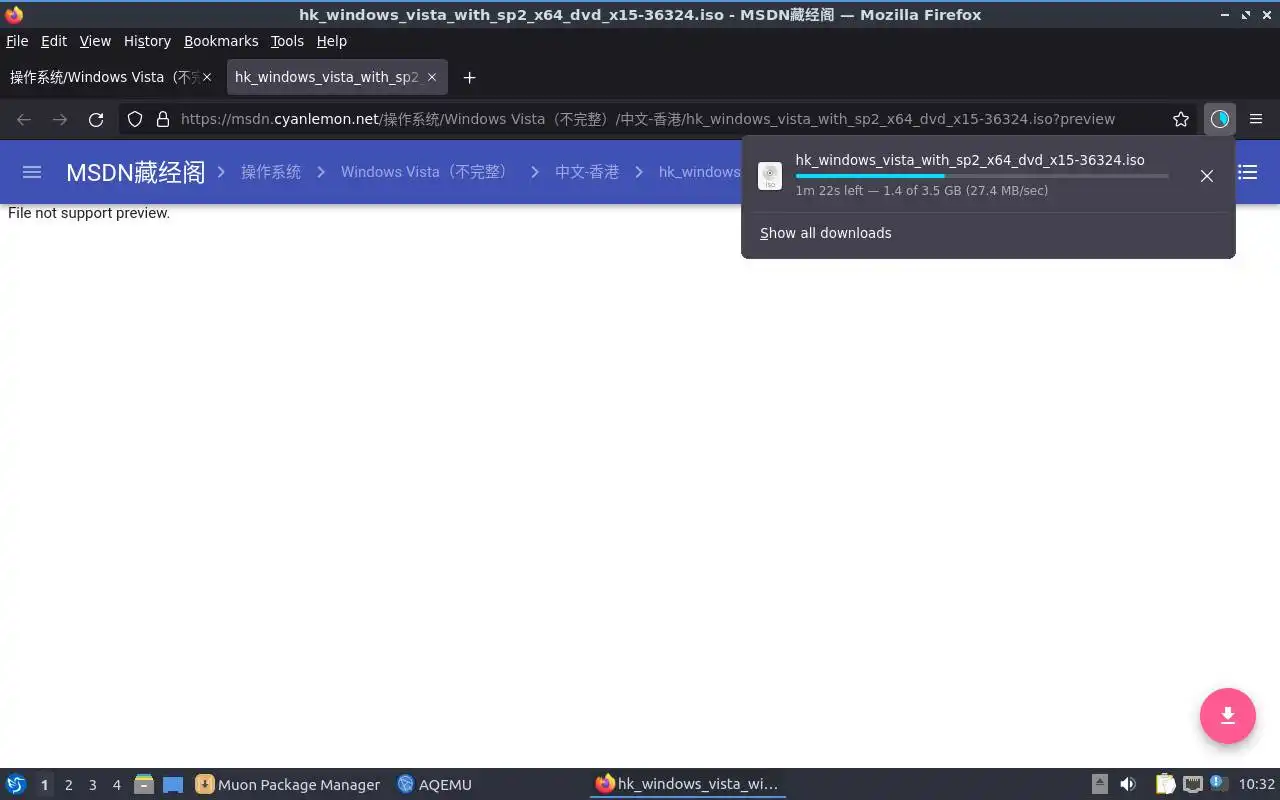The width and height of the screenshot is (1280, 800).
Task: Open network status tray icon
Action: click(x=1192, y=784)
